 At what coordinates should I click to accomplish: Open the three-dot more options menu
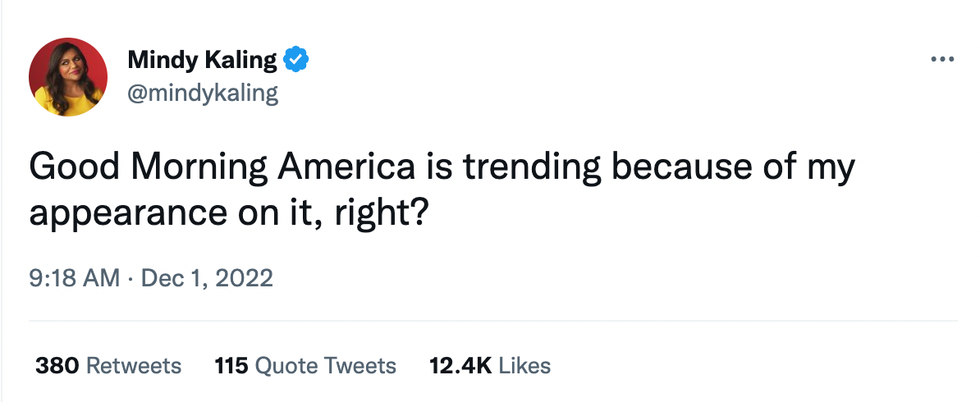[x=942, y=60]
